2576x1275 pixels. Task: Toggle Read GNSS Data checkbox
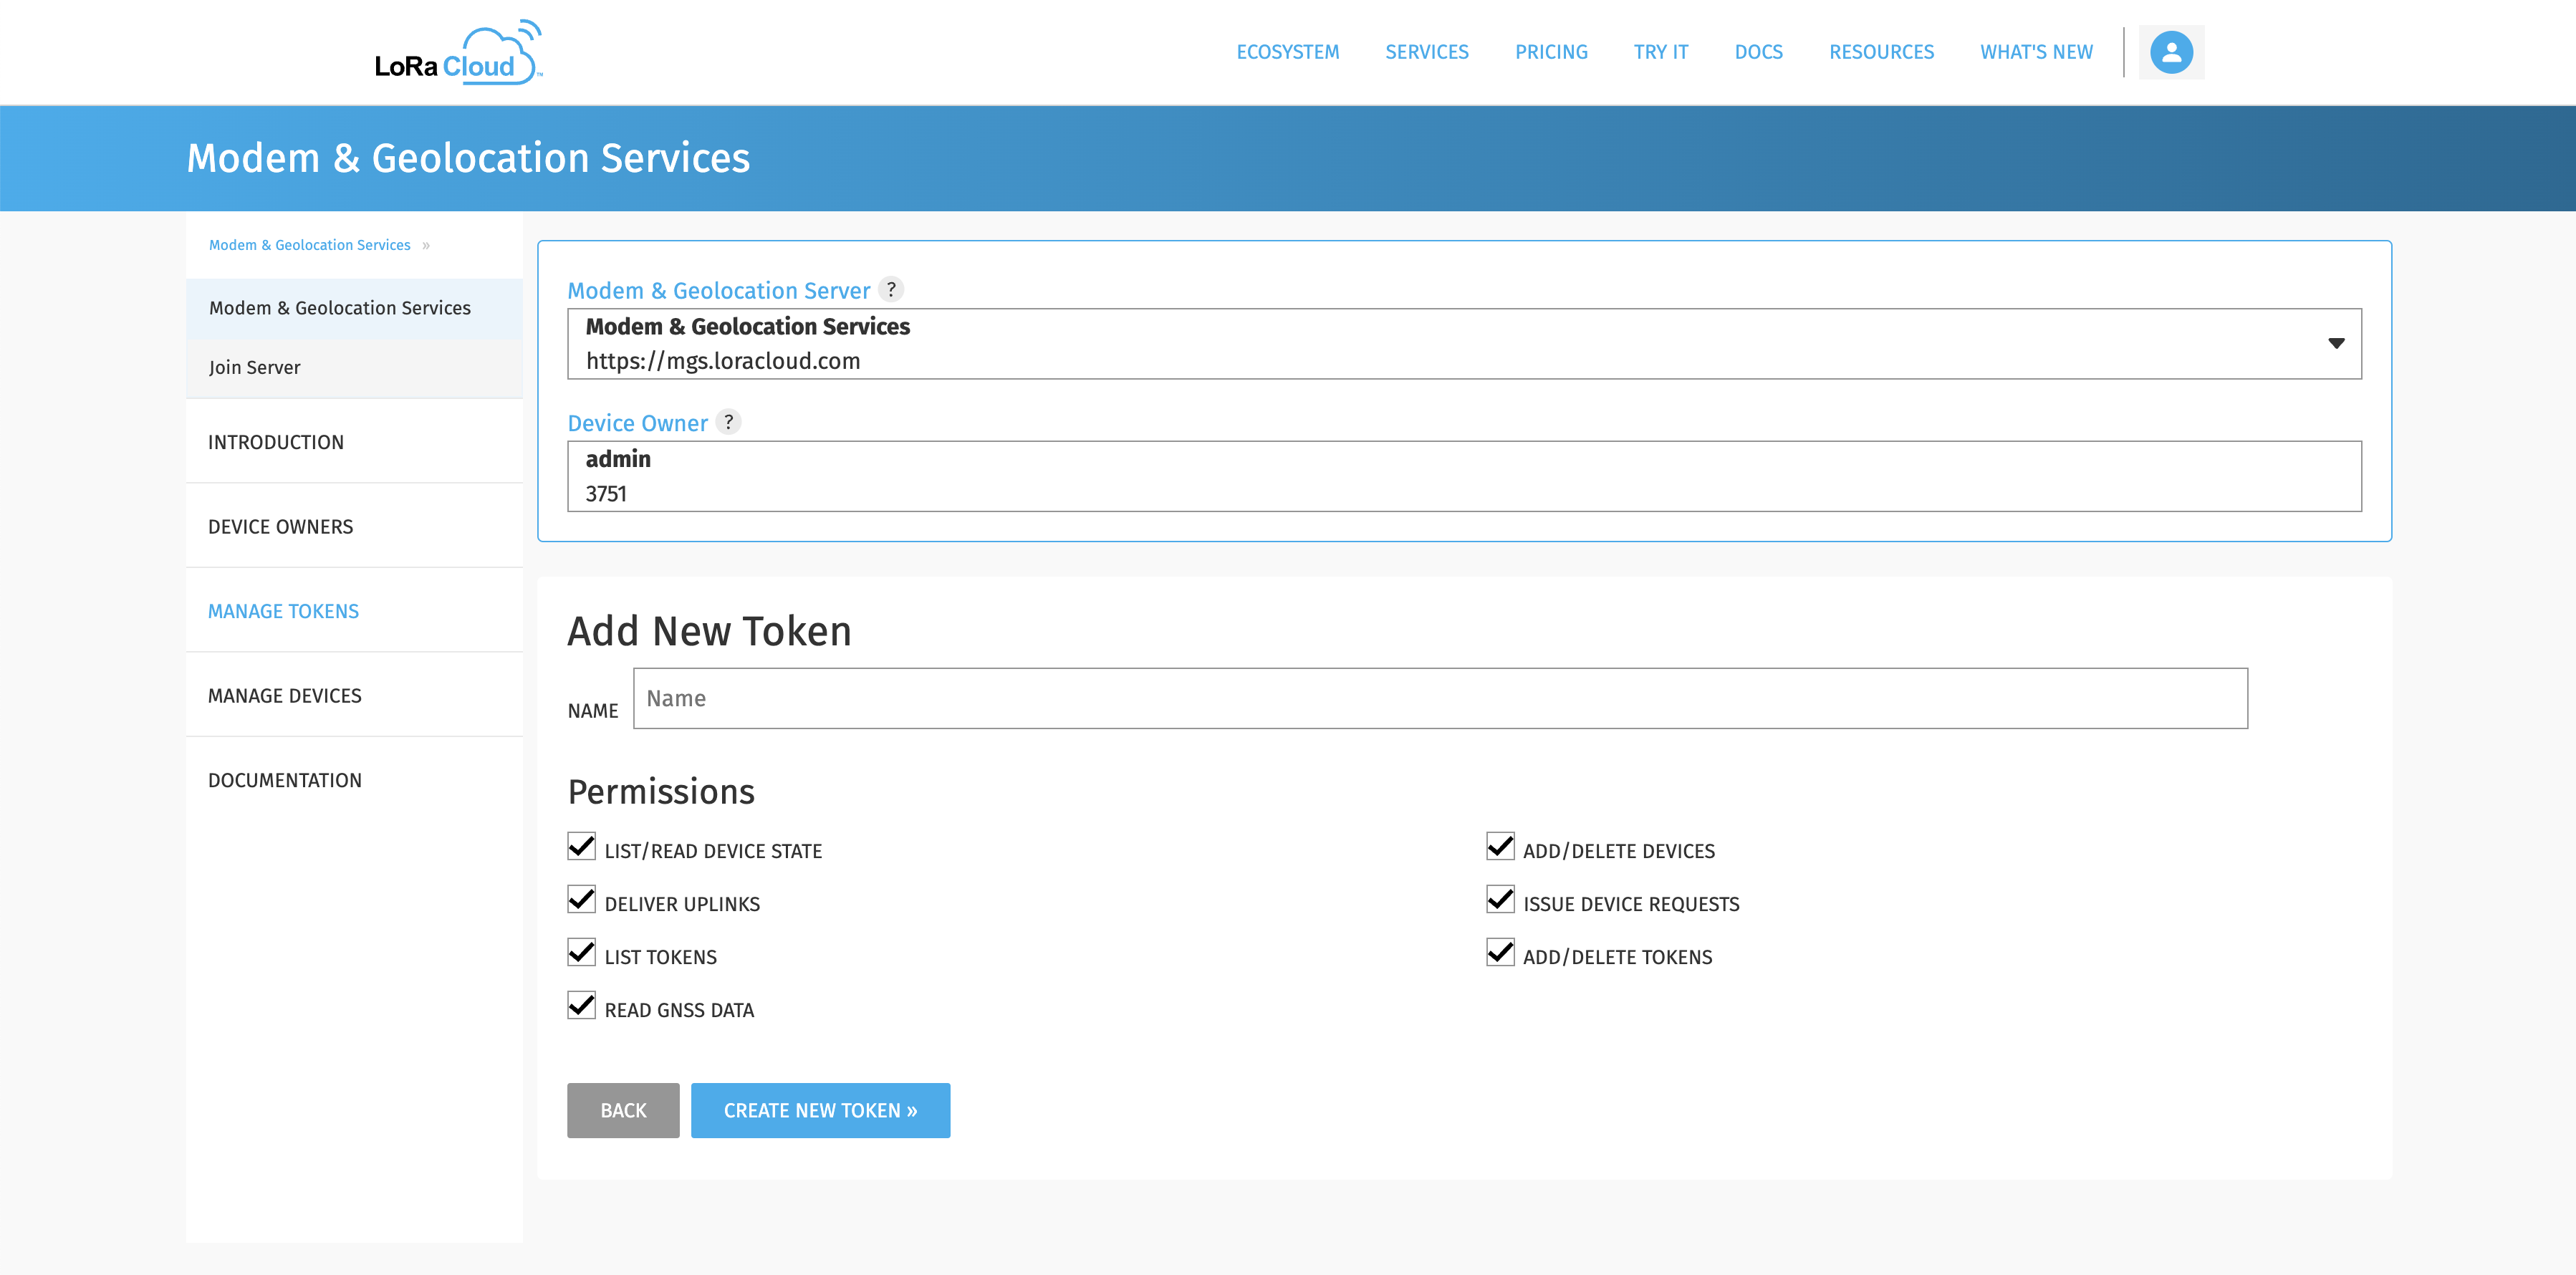click(581, 1006)
